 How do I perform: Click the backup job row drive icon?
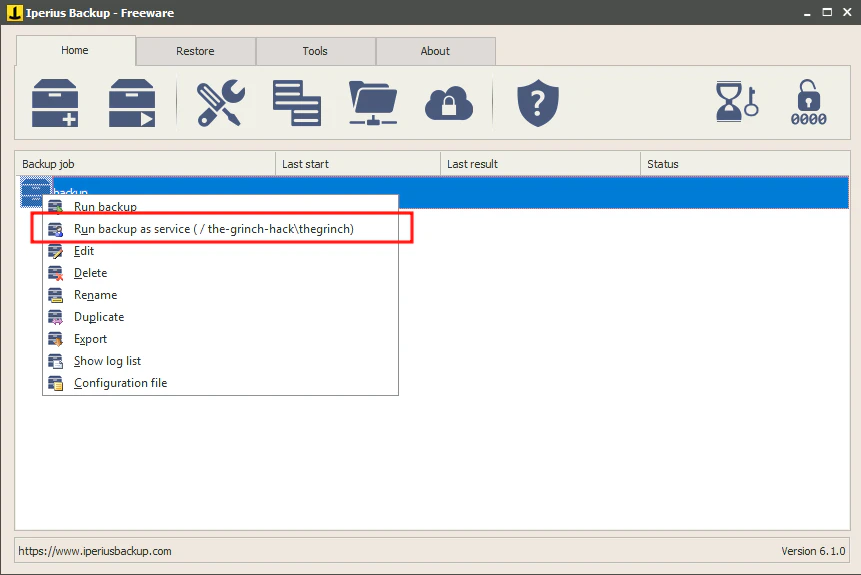pyautogui.click(x=35, y=192)
